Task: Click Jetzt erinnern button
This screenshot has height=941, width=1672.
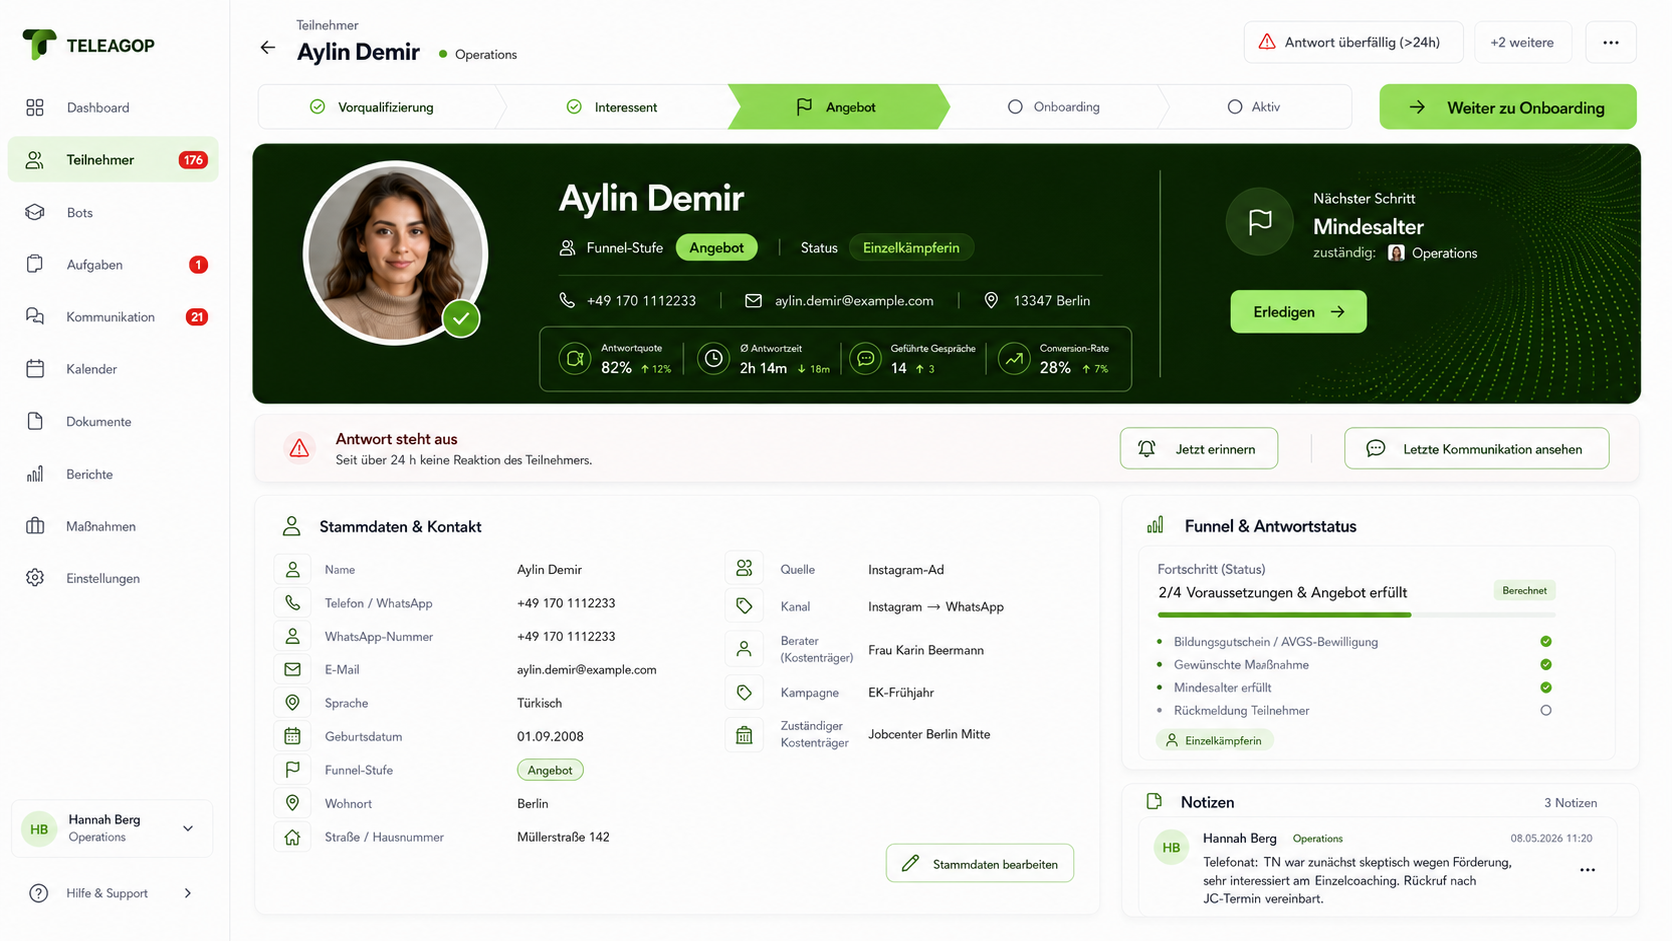Action: [x=1199, y=448]
